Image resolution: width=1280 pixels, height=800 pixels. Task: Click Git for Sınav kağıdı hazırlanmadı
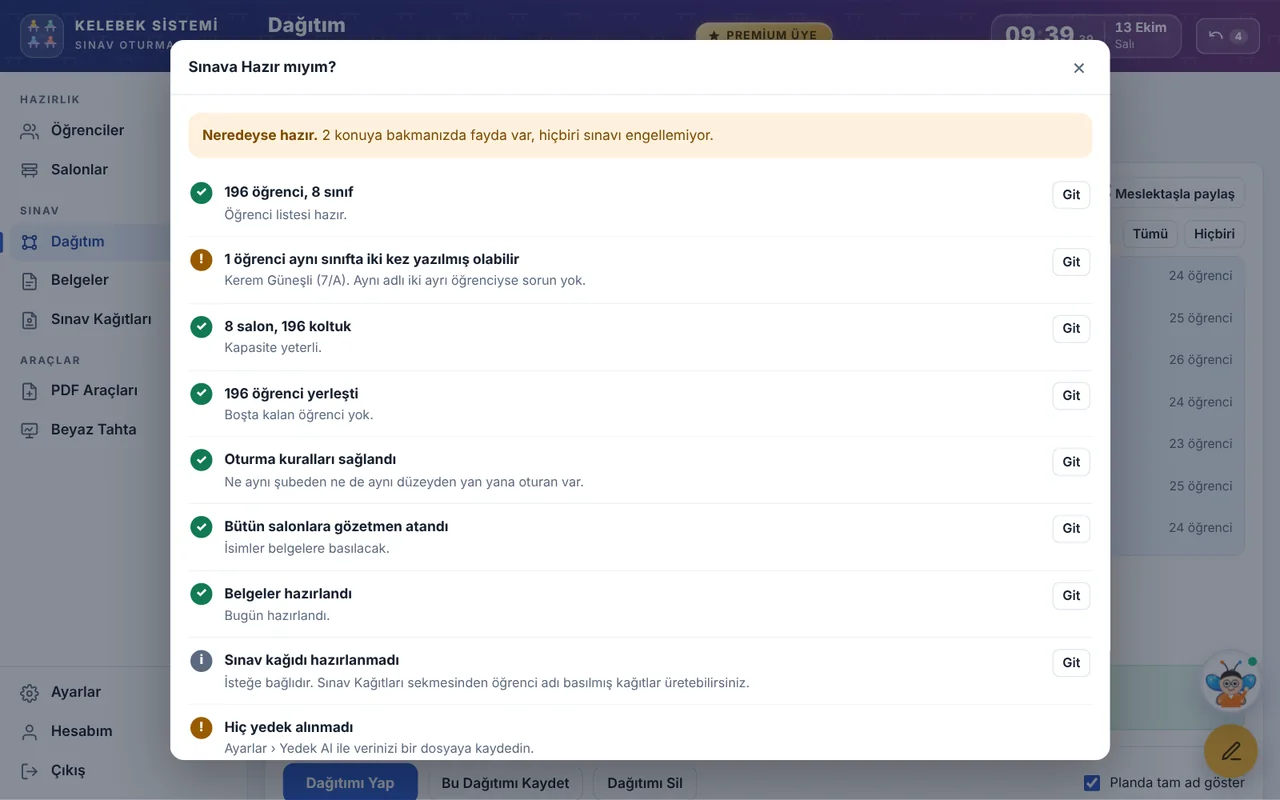click(1071, 663)
